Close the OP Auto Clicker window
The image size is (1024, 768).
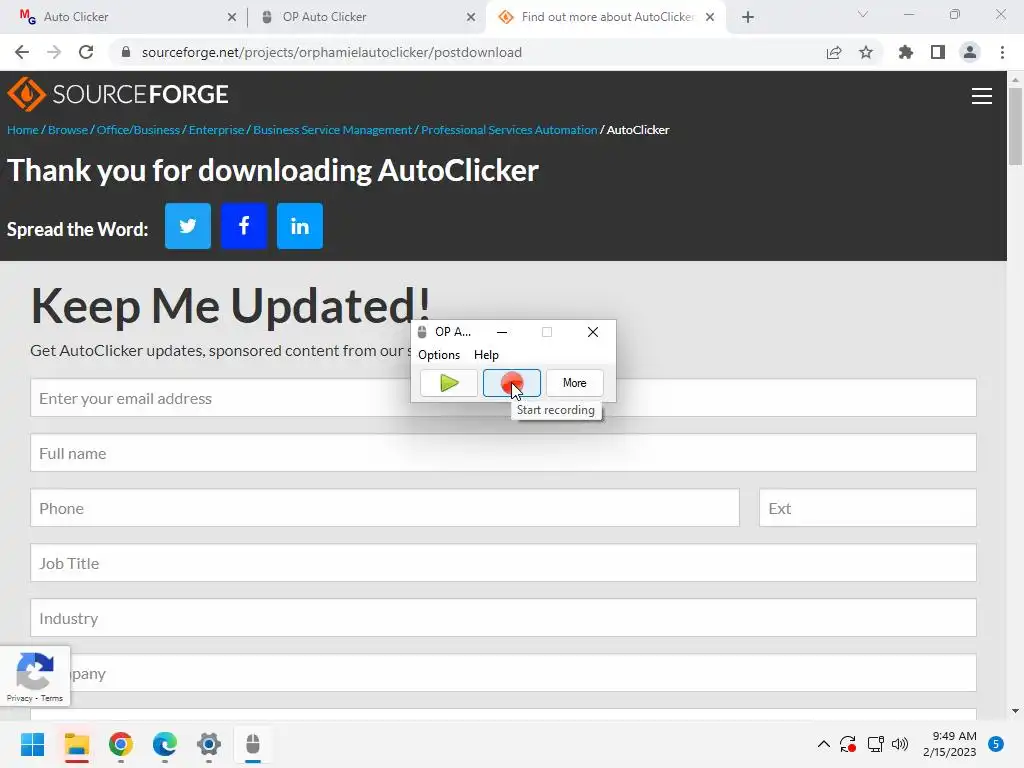coord(593,332)
